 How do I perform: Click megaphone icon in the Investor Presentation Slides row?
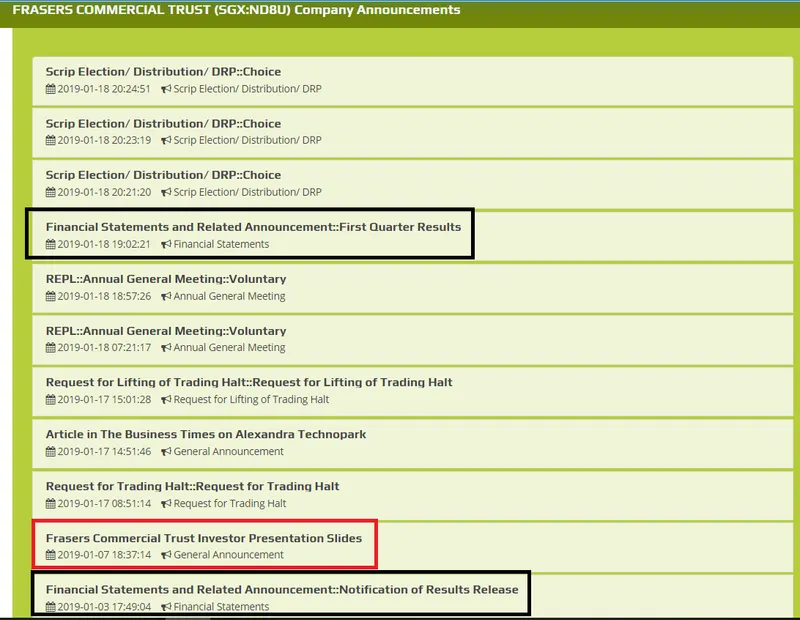pos(166,555)
